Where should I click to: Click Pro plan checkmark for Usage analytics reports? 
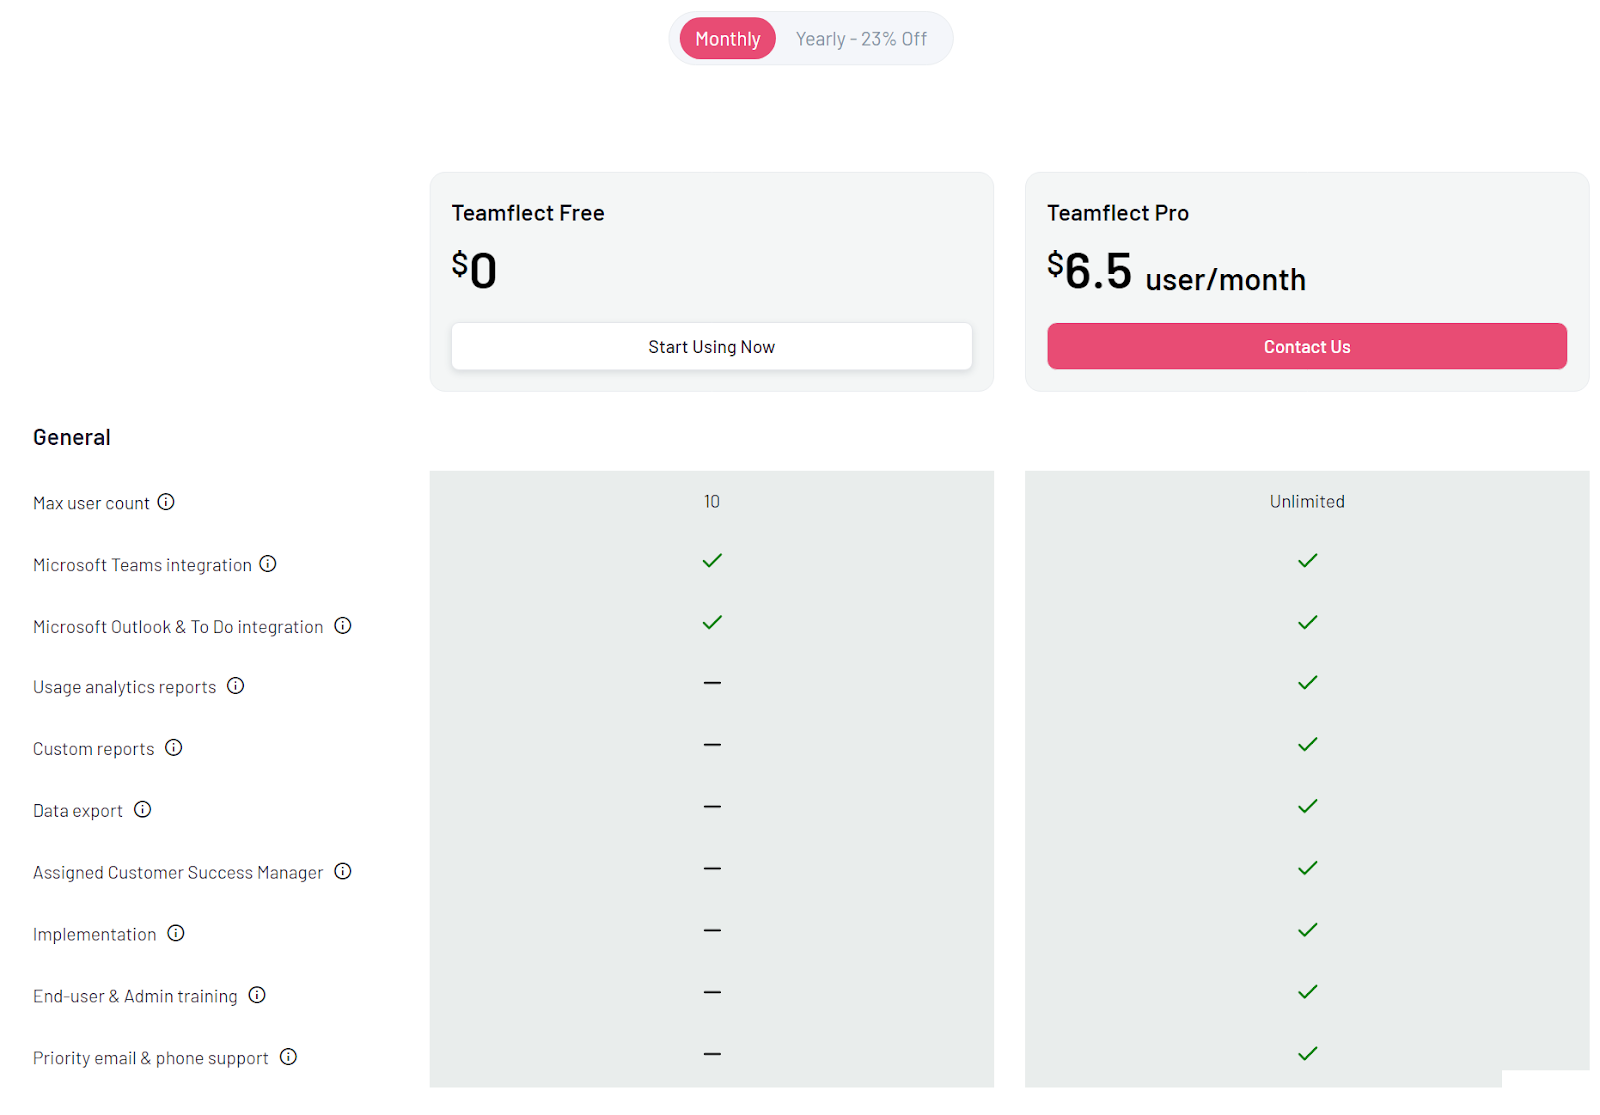click(x=1307, y=683)
